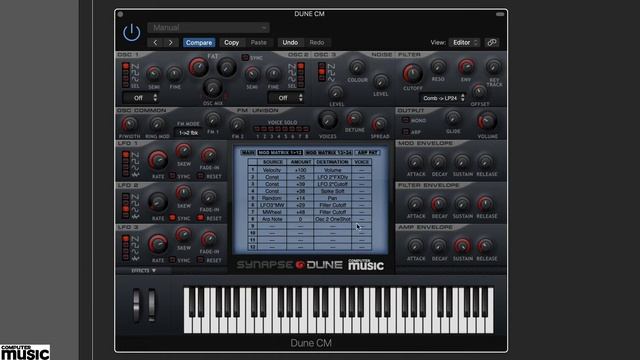Click the unison SPREAD knob
Viewport: 640px width, 360px height.
point(379,124)
